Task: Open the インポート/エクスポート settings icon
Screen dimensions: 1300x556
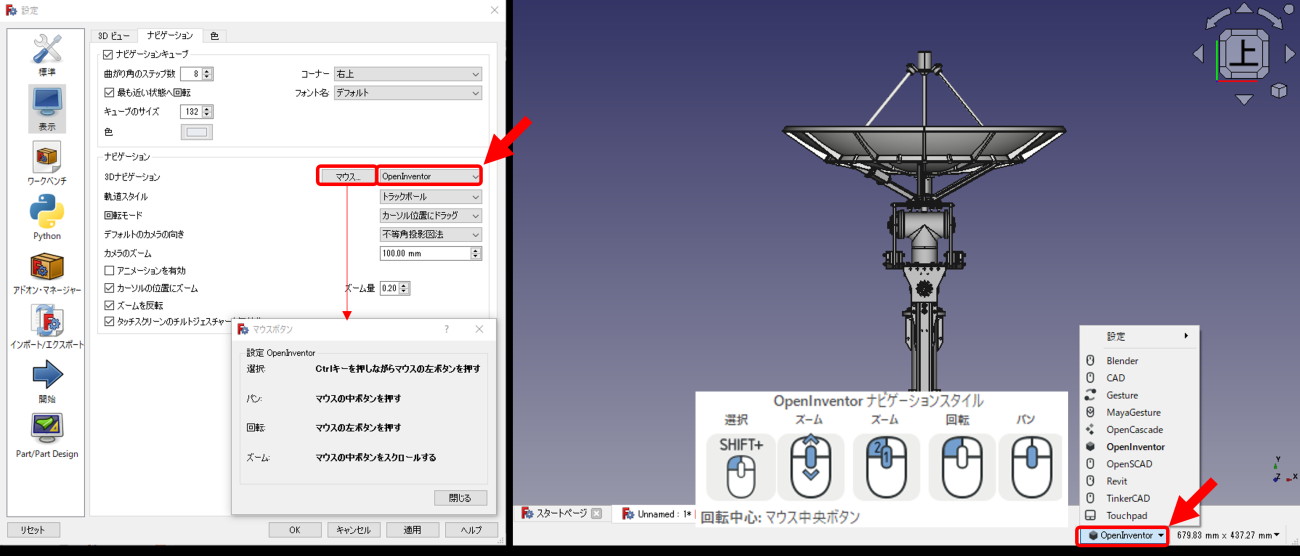Action: 46,326
